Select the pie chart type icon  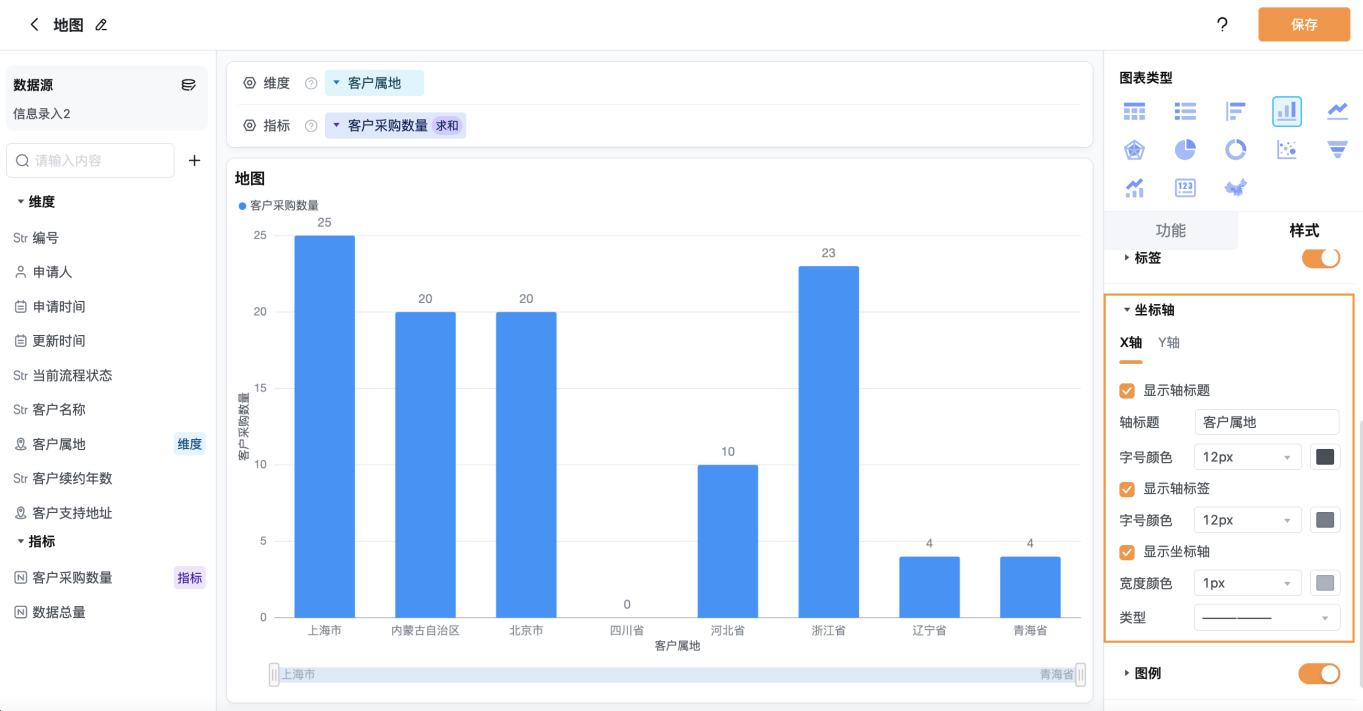point(1185,150)
